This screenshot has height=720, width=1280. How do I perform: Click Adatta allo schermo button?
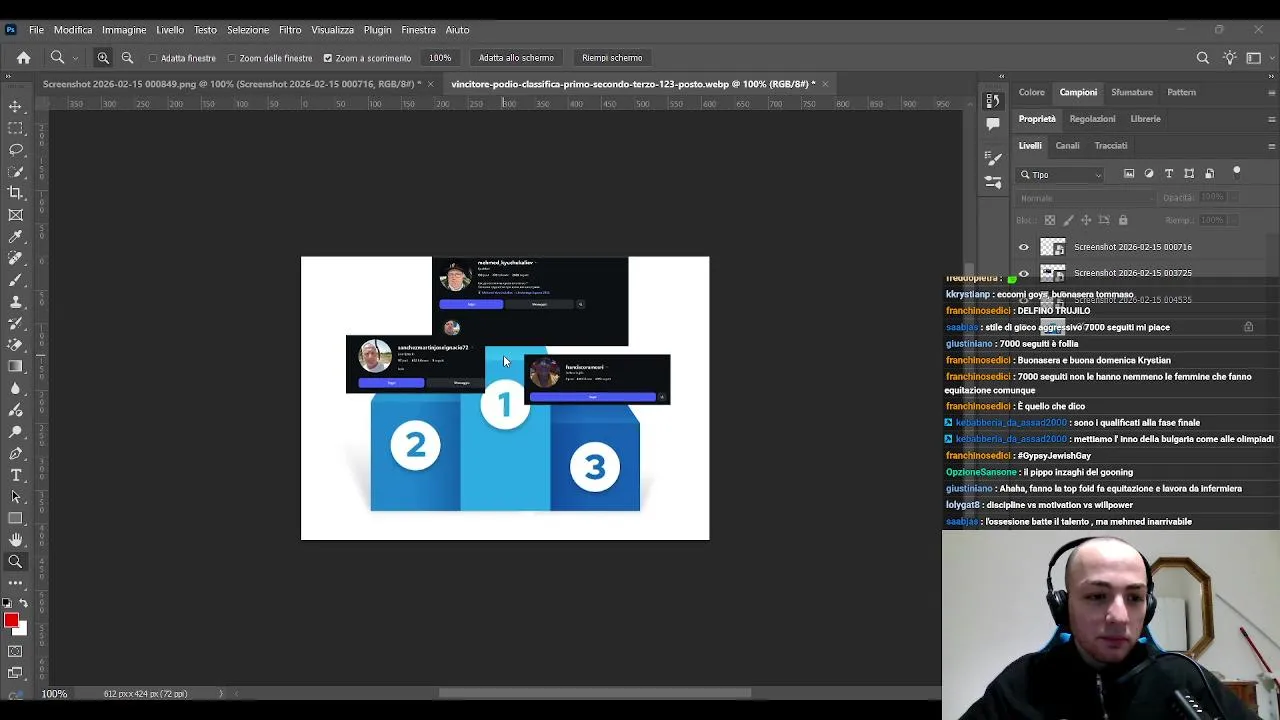click(516, 58)
